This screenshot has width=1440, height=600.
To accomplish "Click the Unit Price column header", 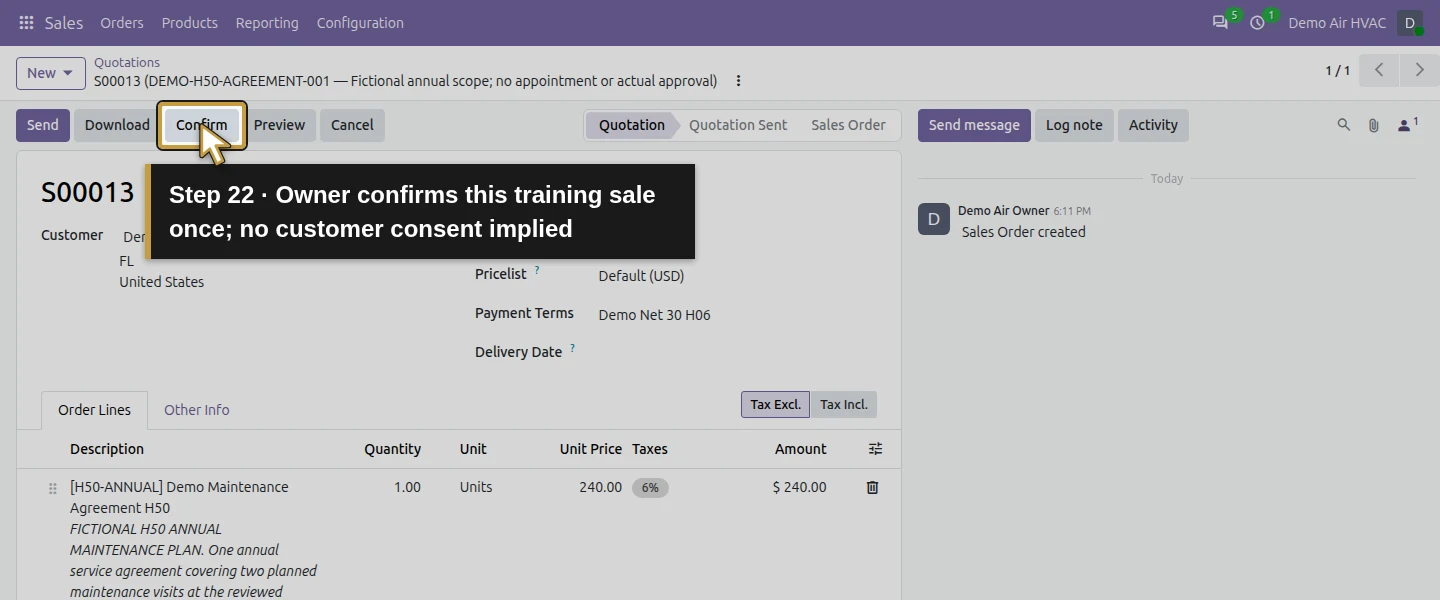I will (x=591, y=449).
